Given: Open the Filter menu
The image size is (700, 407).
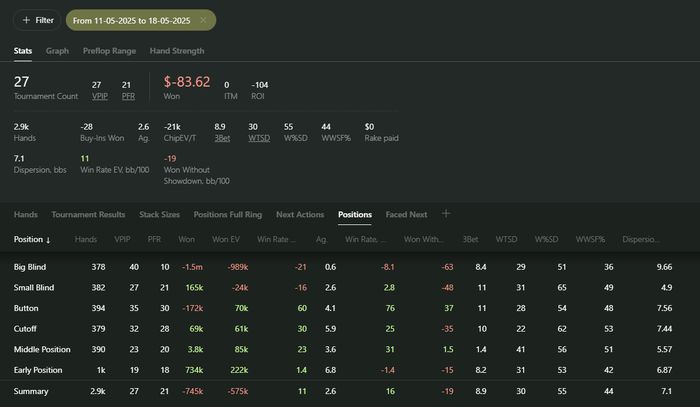Looking at the screenshot, I should pyautogui.click(x=37, y=20).
